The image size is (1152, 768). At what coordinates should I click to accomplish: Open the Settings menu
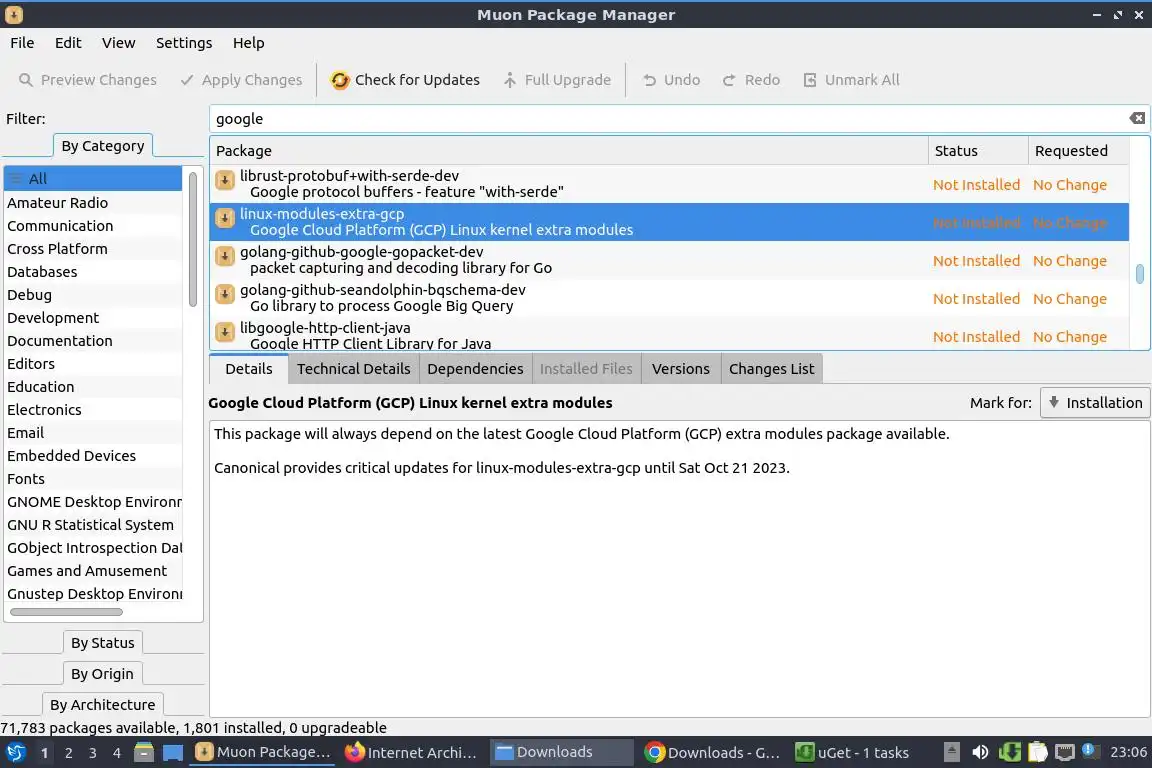[x=184, y=43]
